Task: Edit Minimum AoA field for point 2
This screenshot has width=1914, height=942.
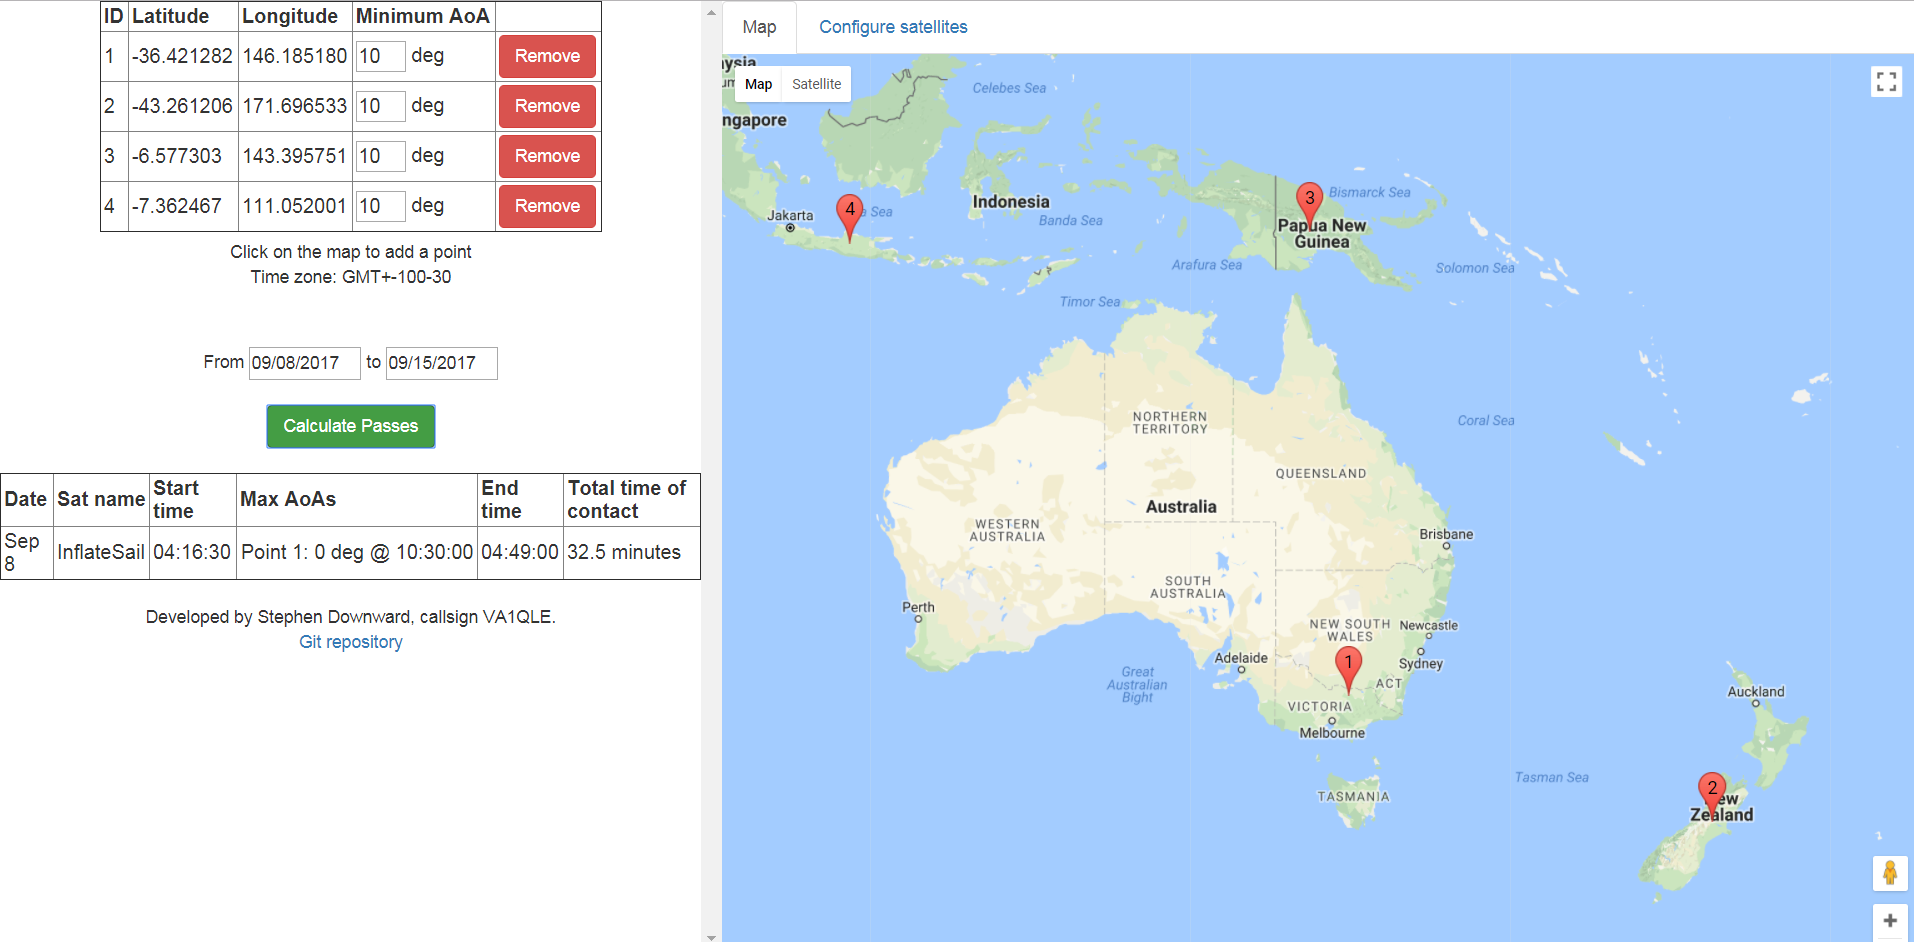Action: point(380,106)
